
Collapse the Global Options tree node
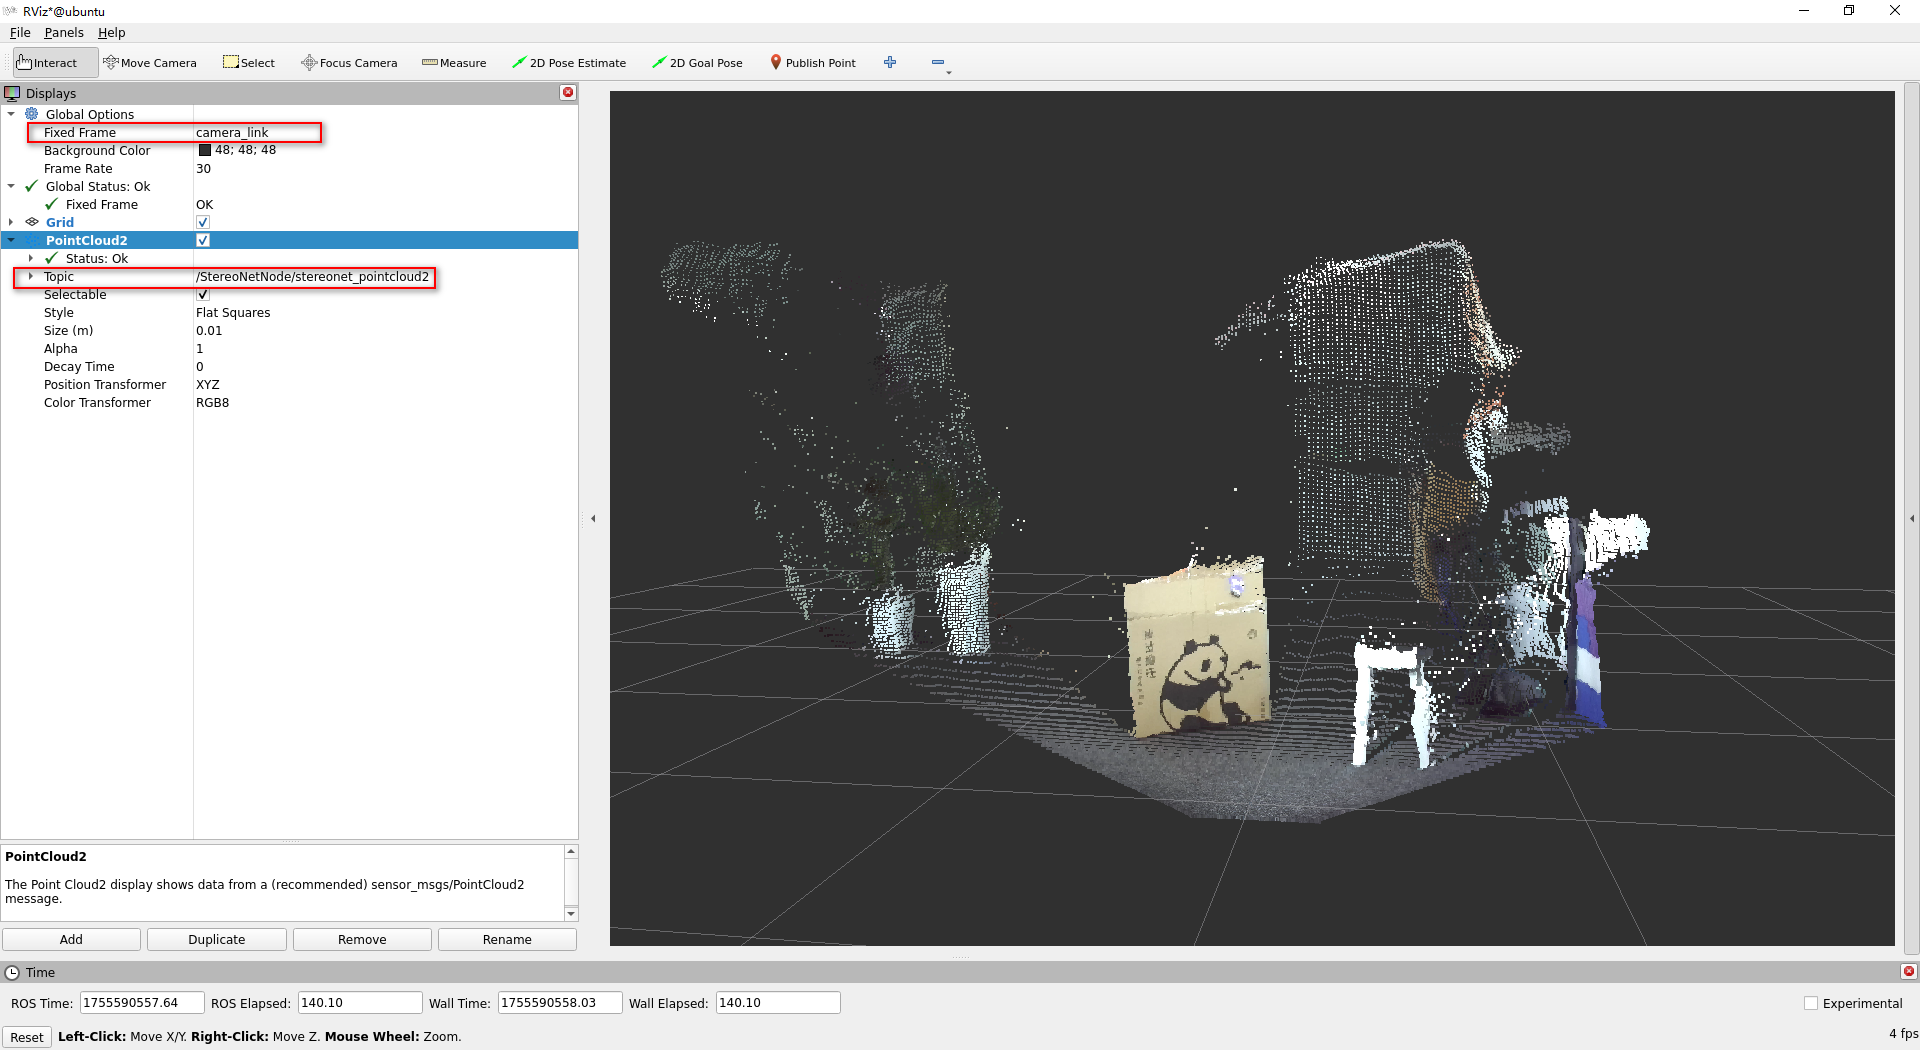pyautogui.click(x=11, y=114)
